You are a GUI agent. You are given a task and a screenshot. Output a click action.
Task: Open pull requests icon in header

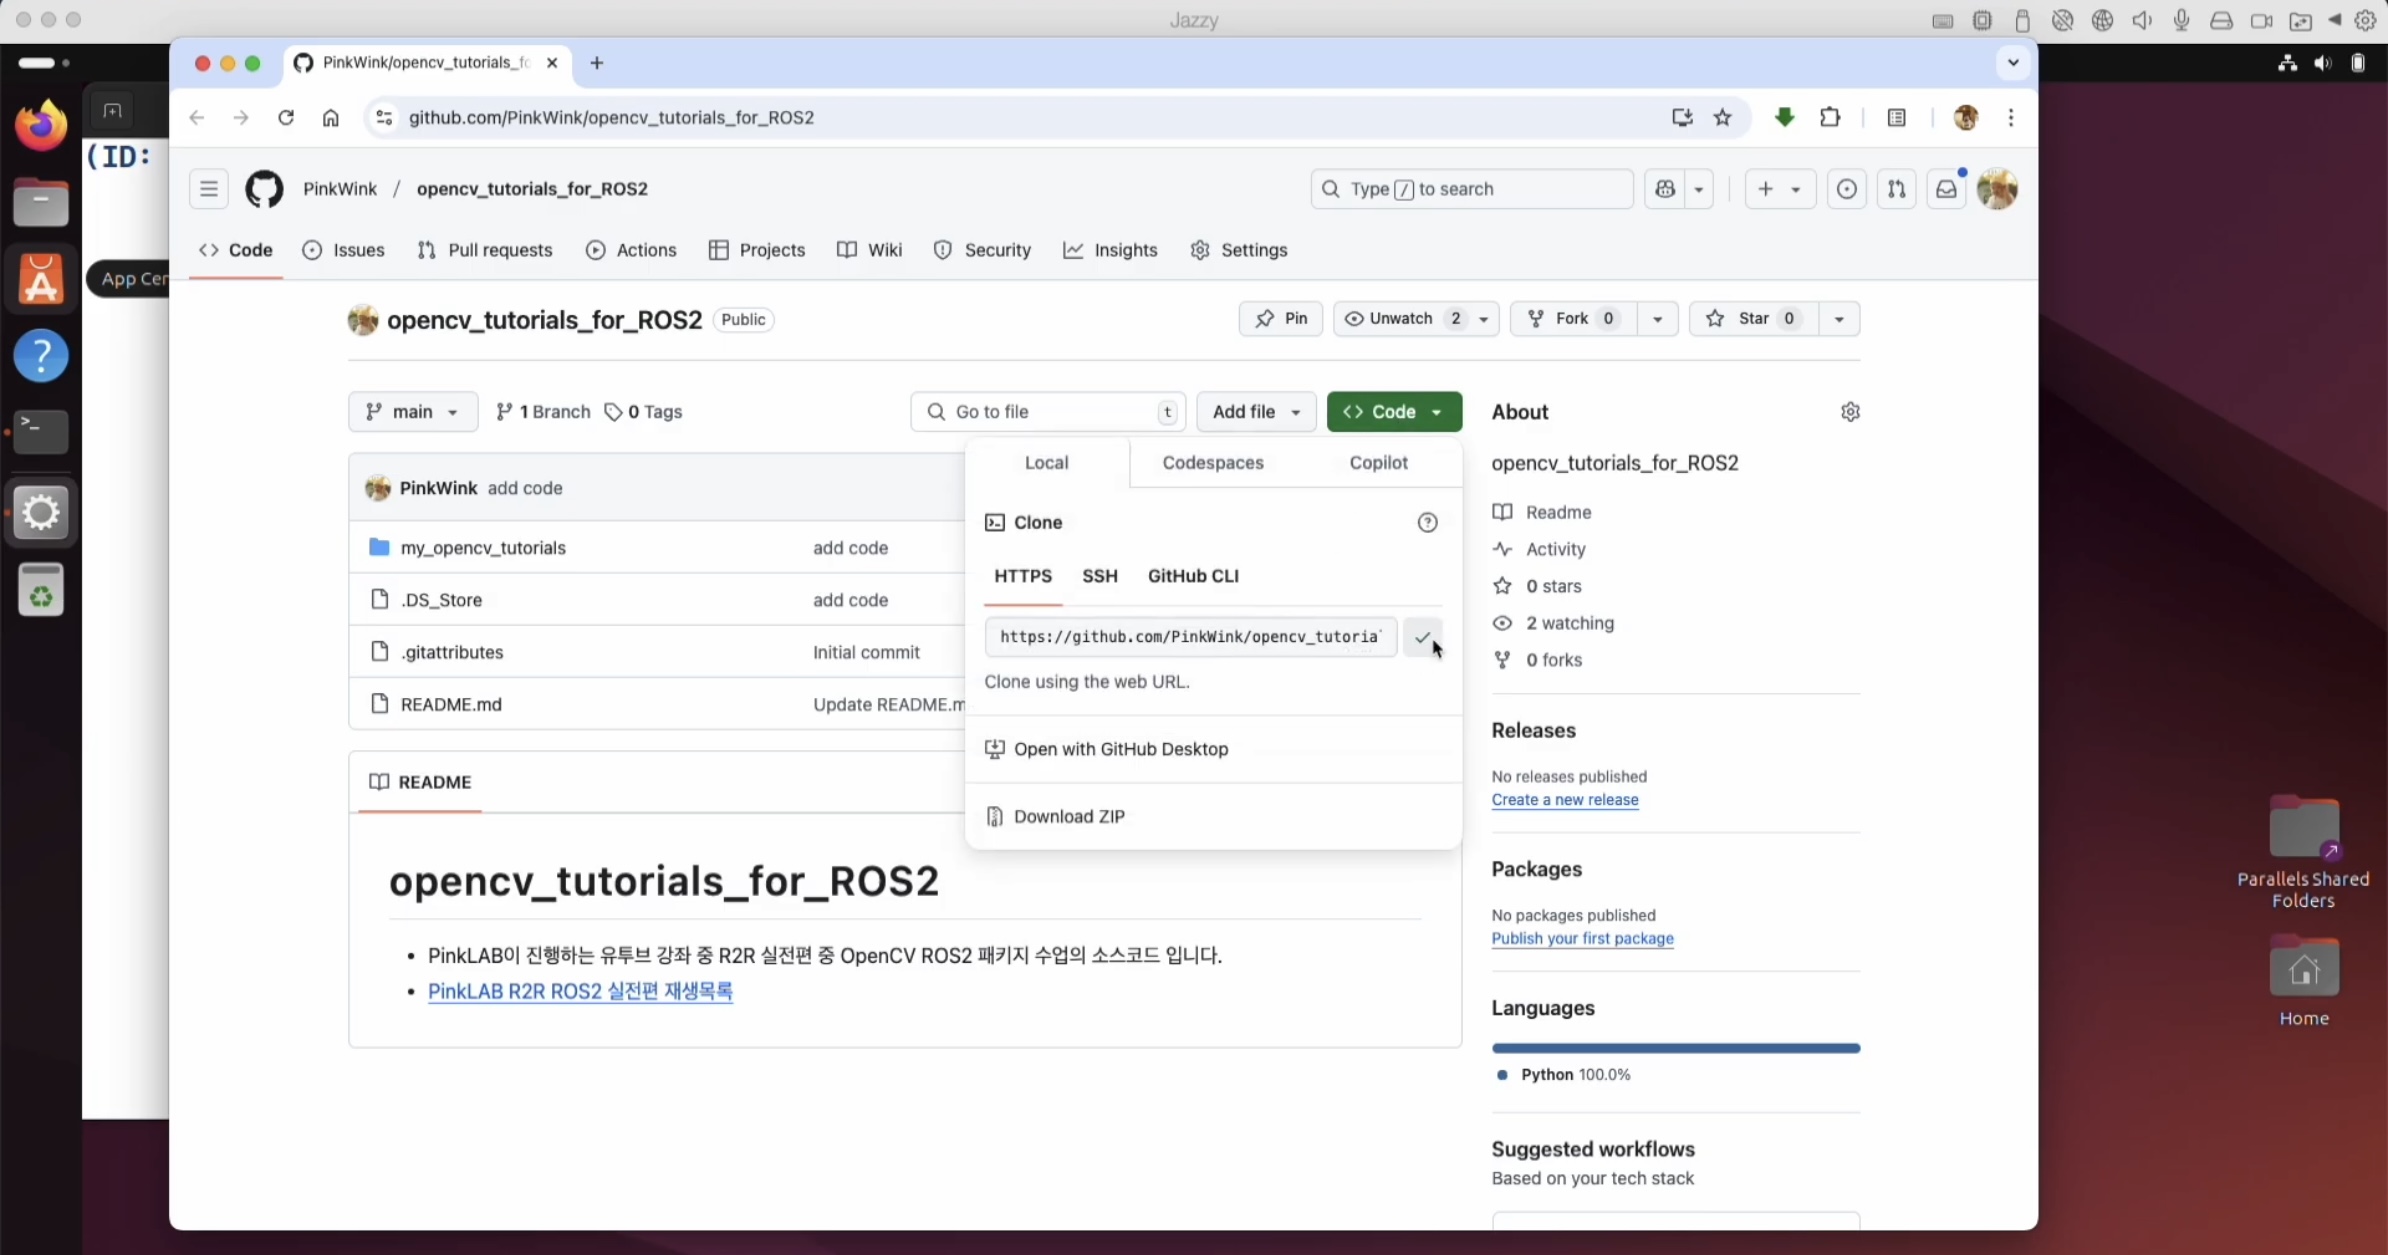pyautogui.click(x=1896, y=189)
